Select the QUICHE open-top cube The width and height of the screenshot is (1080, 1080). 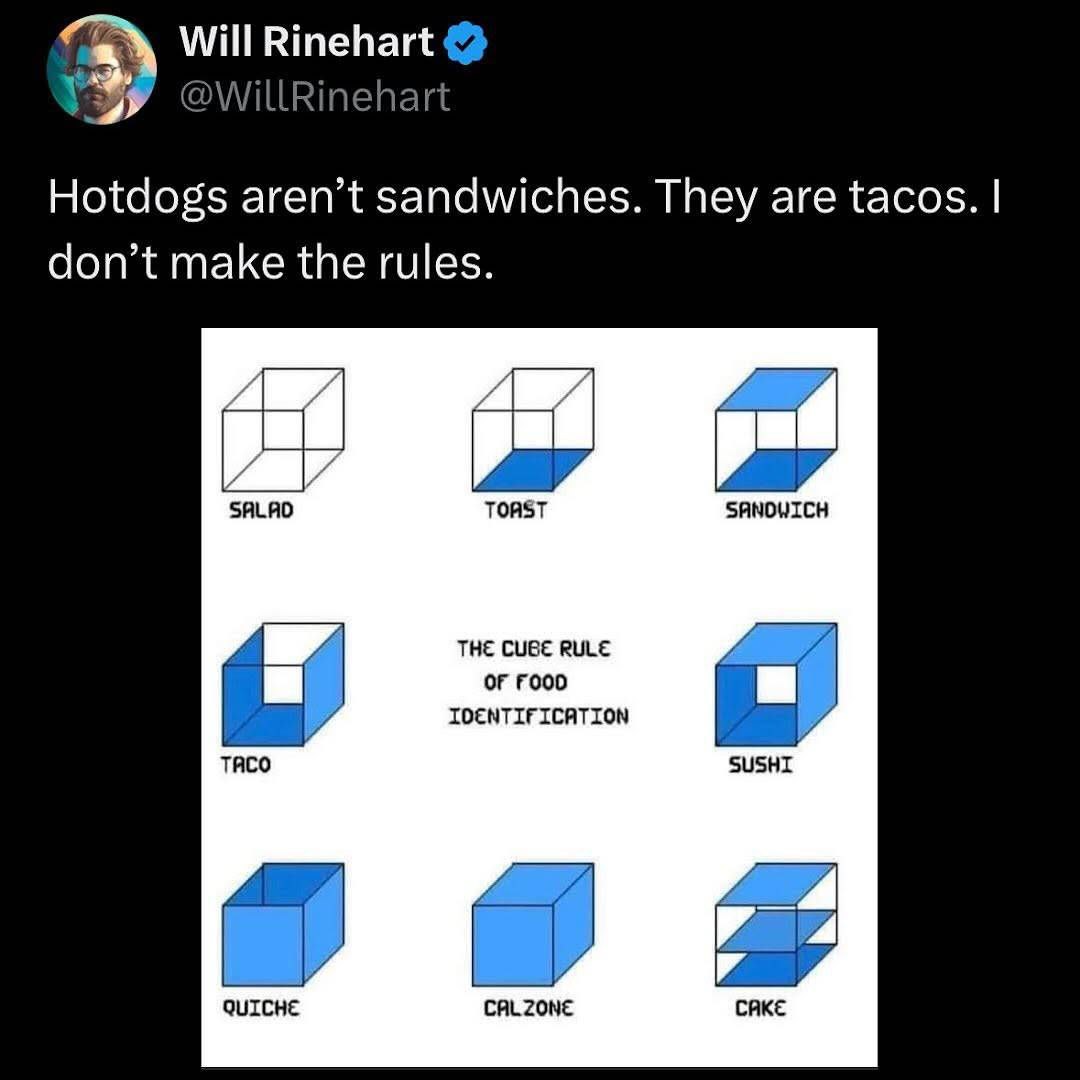283,925
